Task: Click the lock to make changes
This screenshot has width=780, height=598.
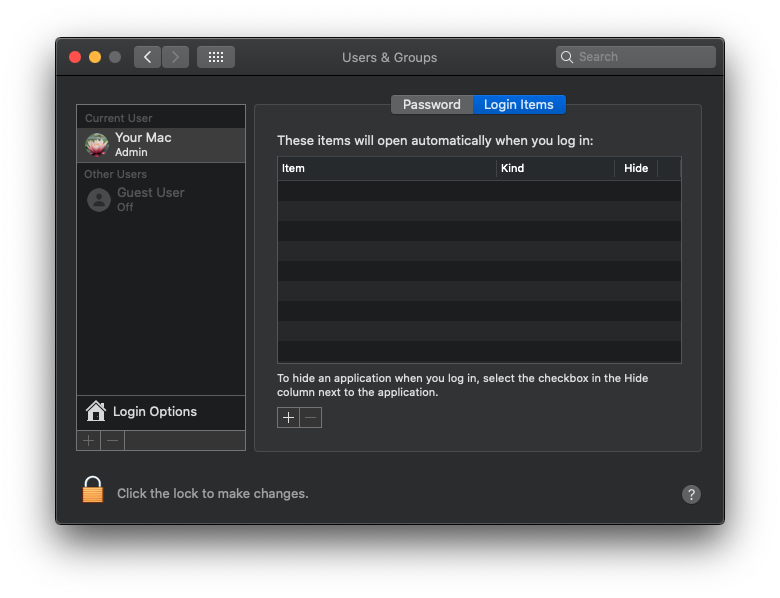Action: [93, 490]
